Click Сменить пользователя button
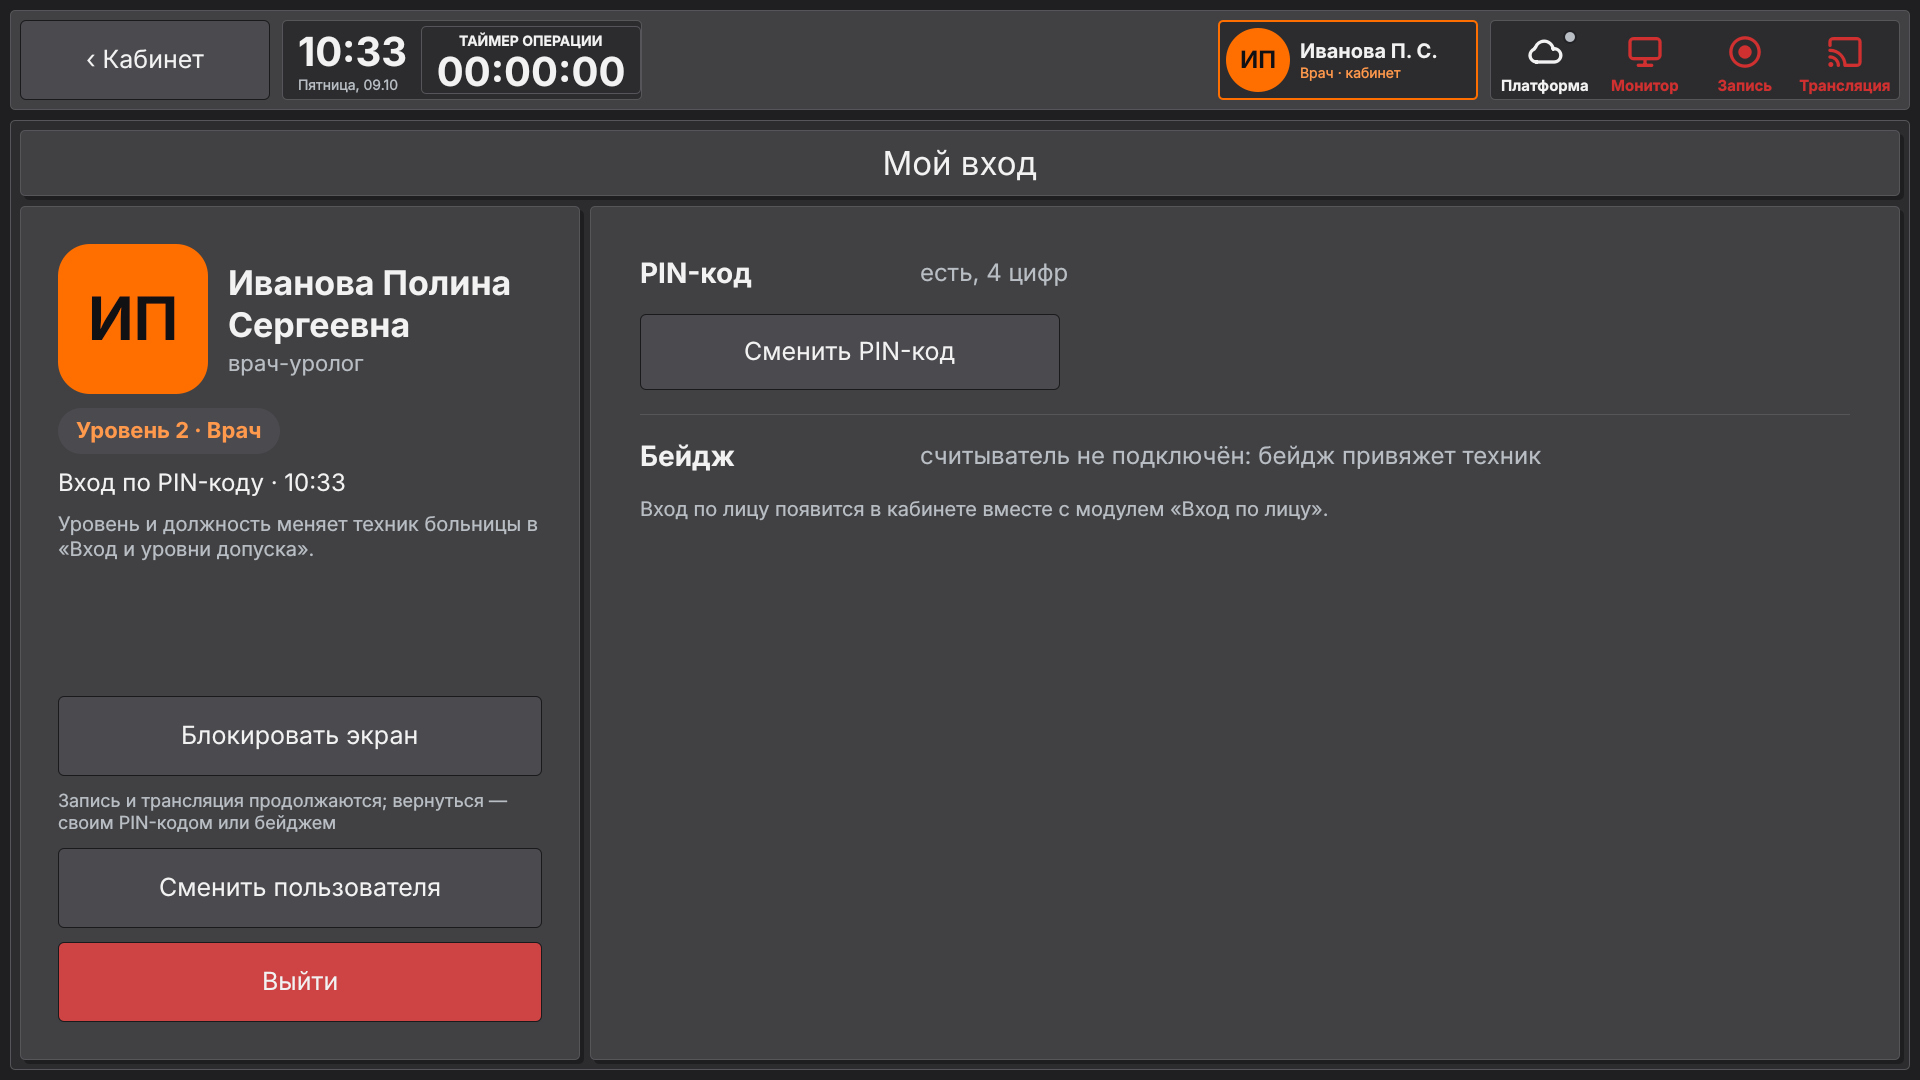 click(x=300, y=888)
